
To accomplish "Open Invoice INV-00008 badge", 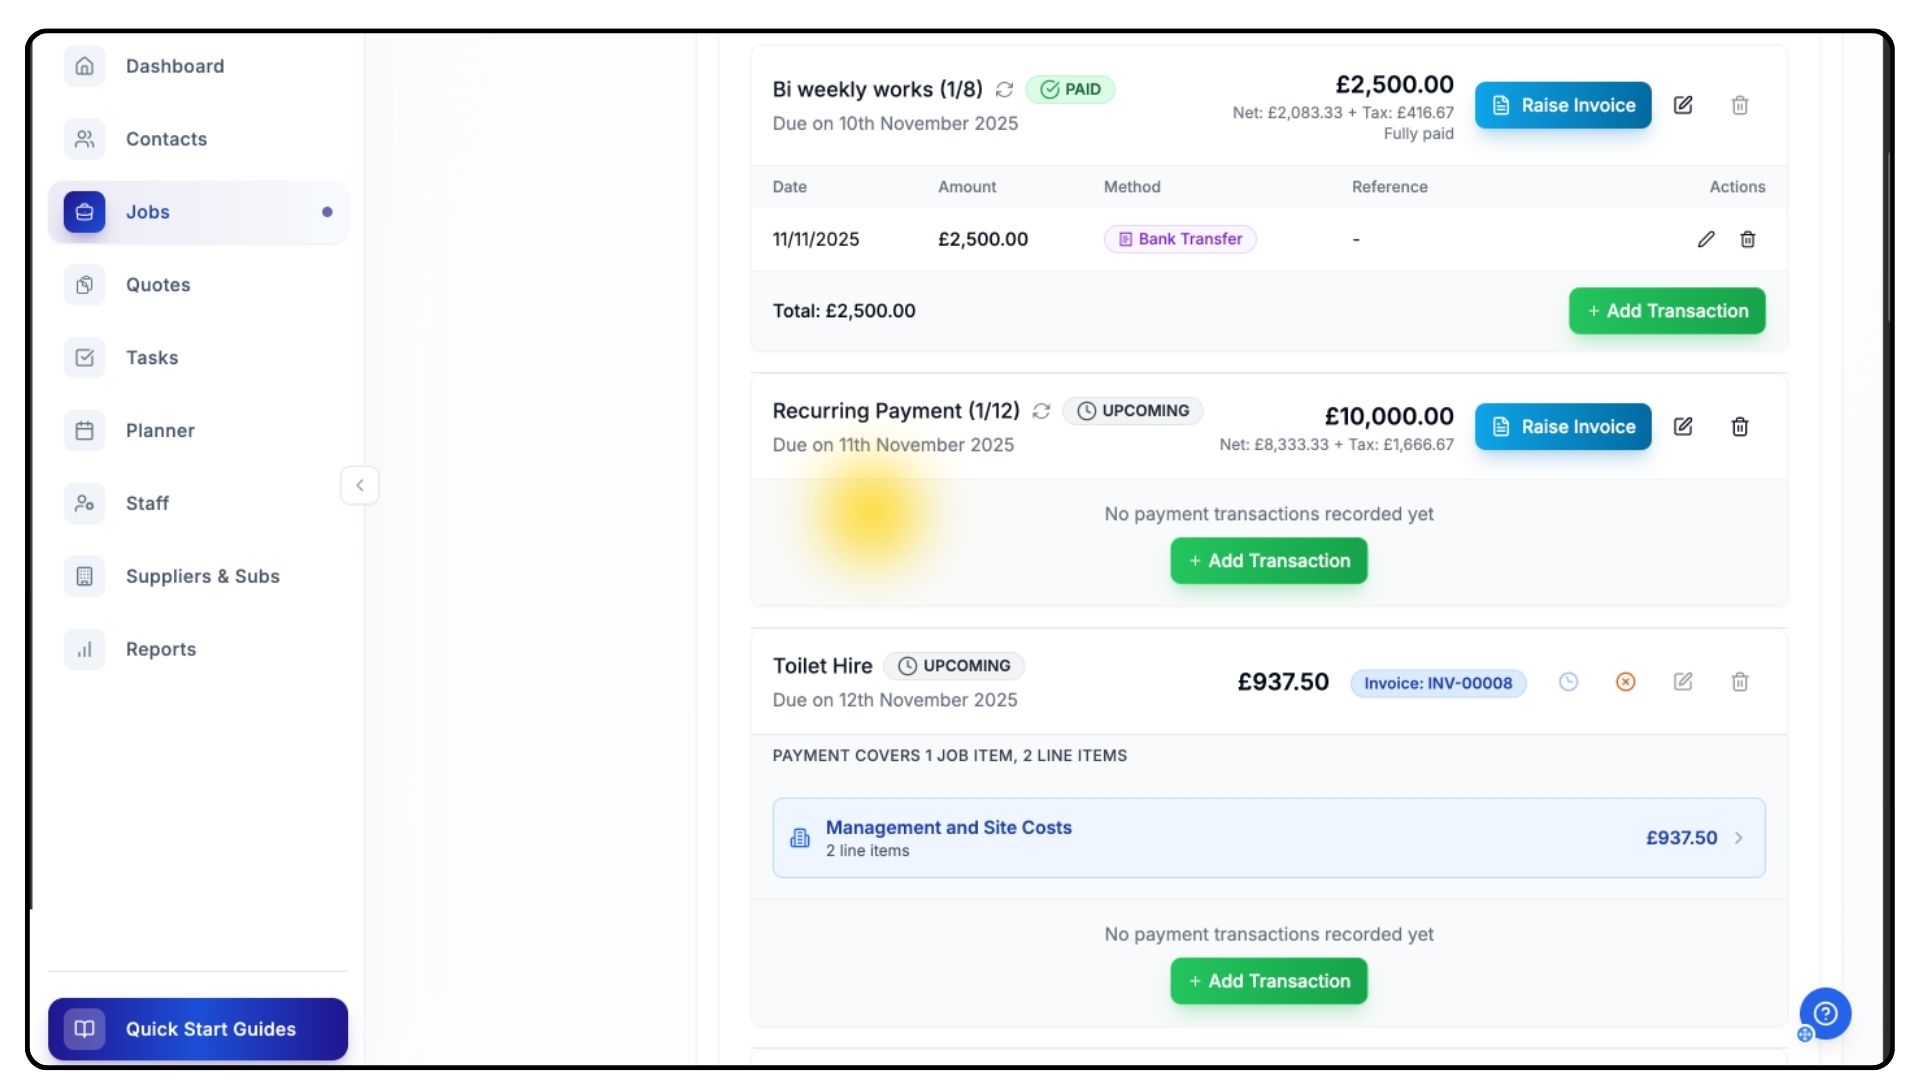I will (1437, 683).
